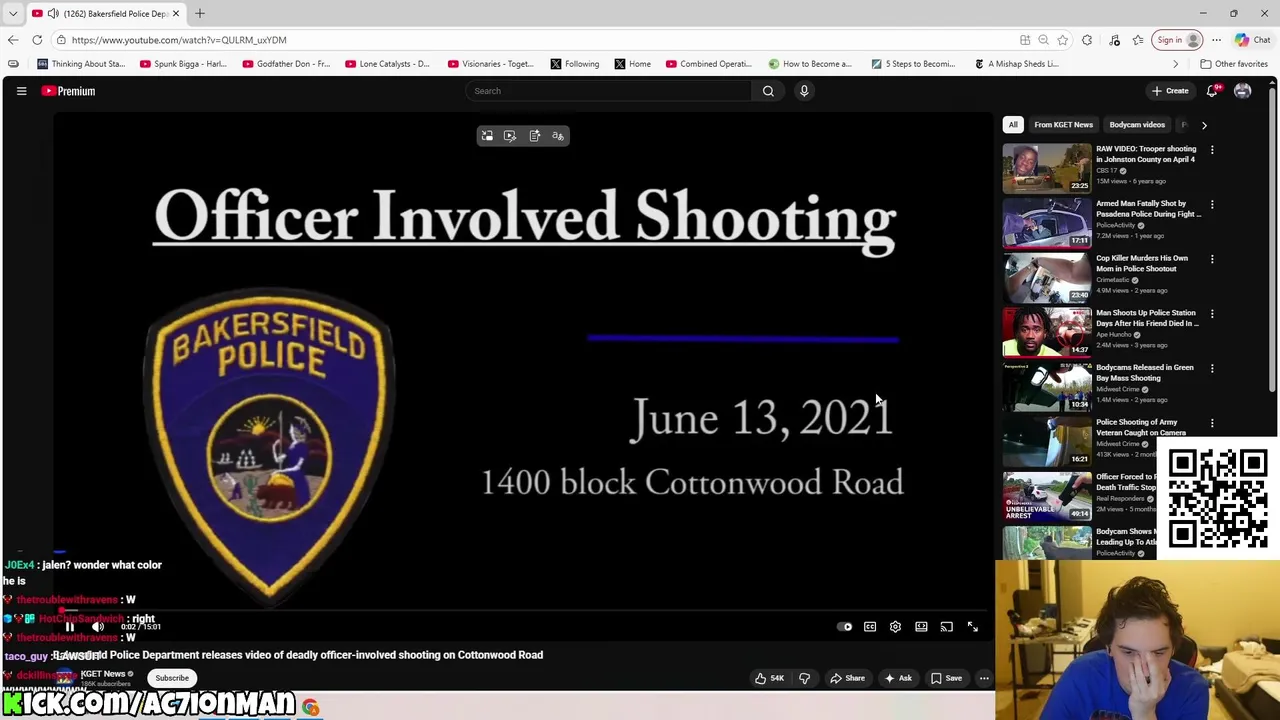Open Cop Killer Murders His Own Mom title
This screenshot has height=720, width=1280.
[x=1142, y=263]
